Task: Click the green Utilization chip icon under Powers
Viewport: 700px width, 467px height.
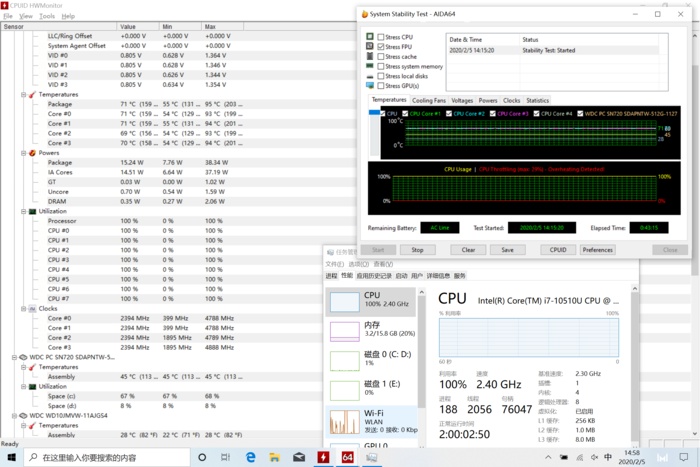Action: pyautogui.click(x=32, y=211)
